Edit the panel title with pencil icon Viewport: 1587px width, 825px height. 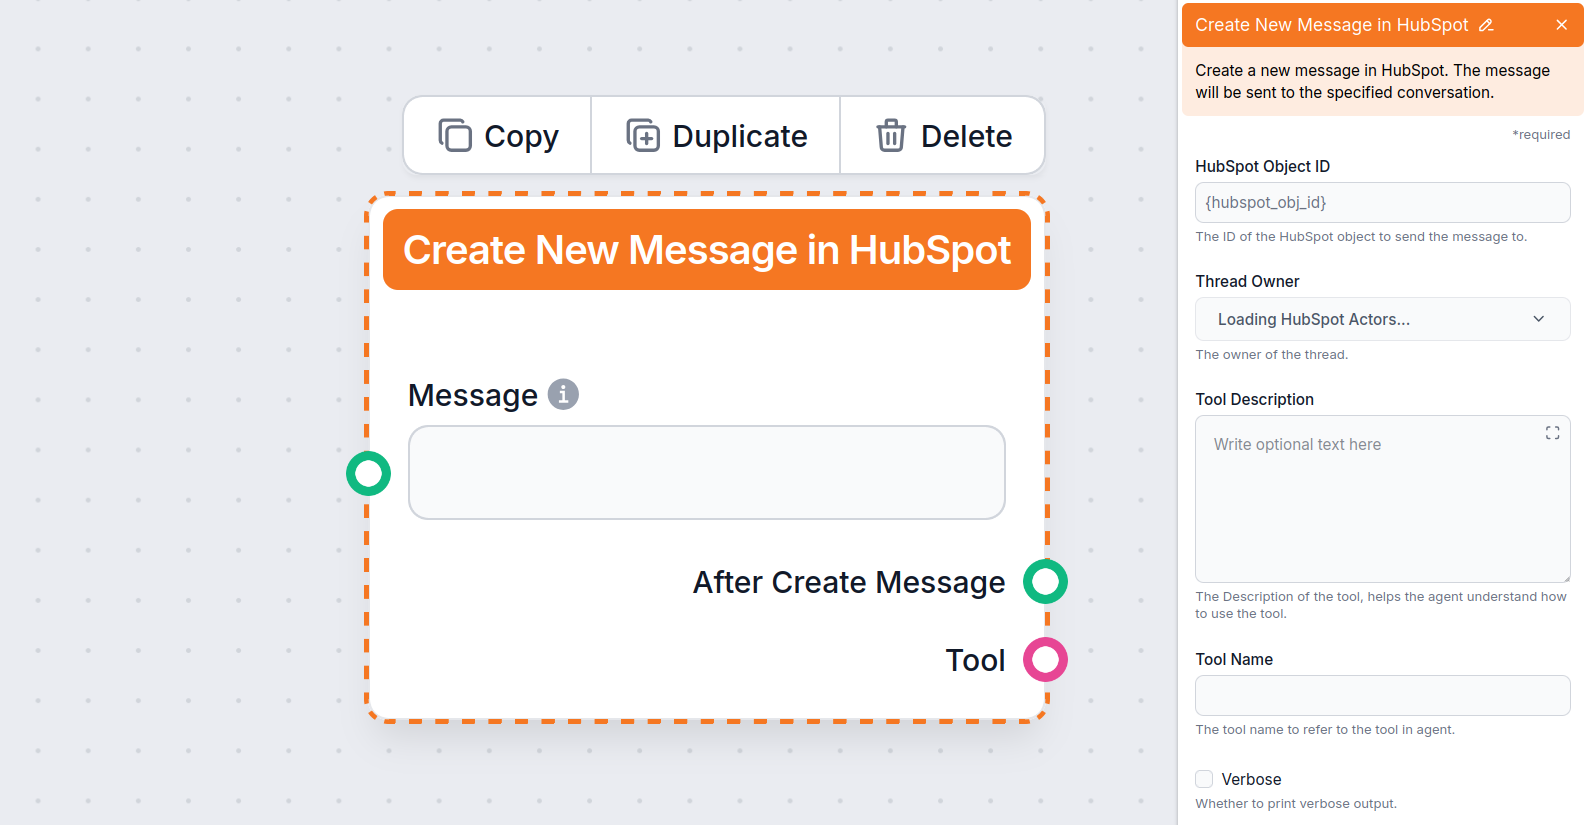1486,25
